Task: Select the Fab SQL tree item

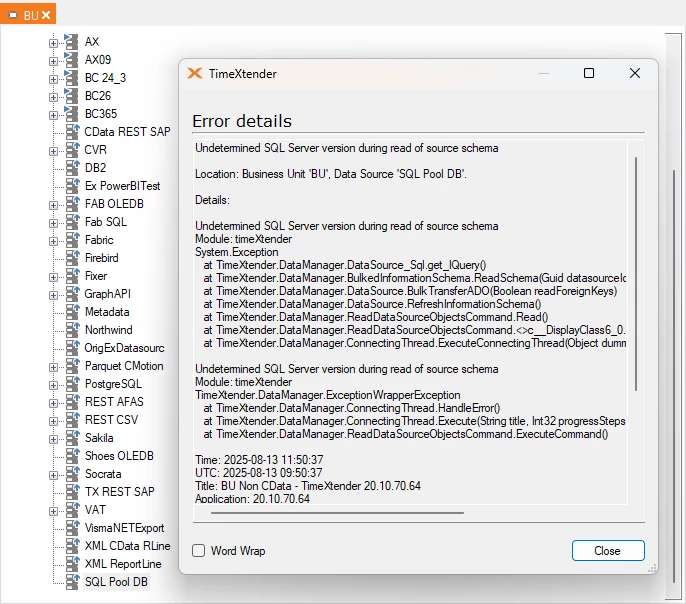Action: [106, 222]
